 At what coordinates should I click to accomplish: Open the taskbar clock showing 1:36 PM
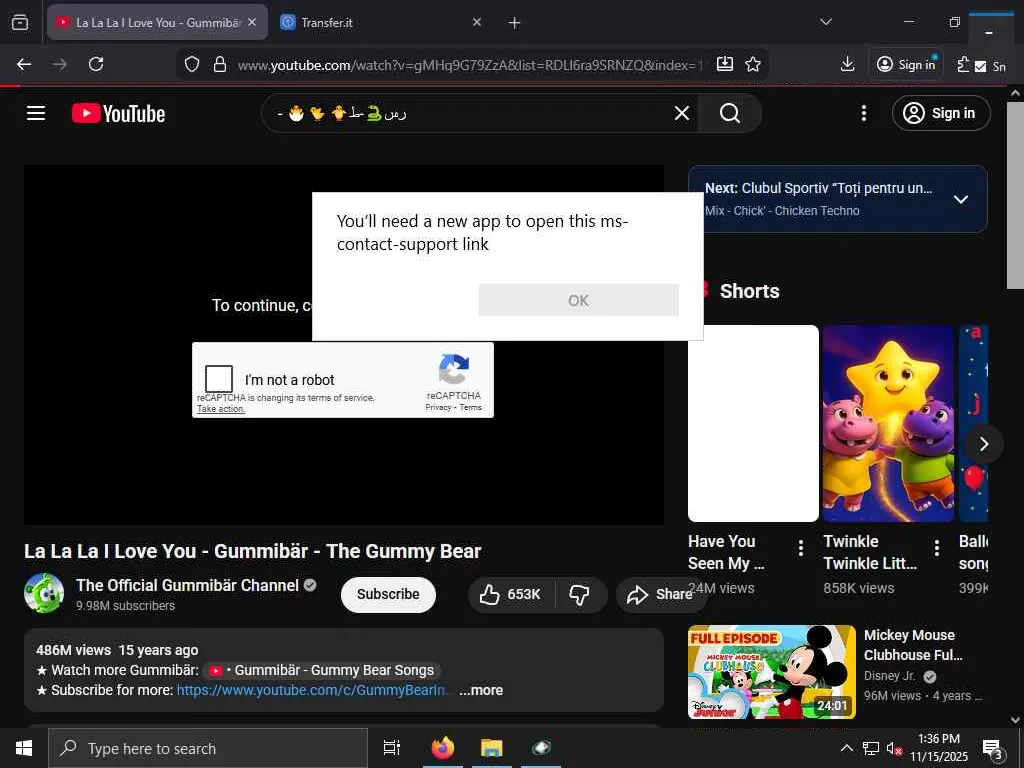(x=939, y=748)
